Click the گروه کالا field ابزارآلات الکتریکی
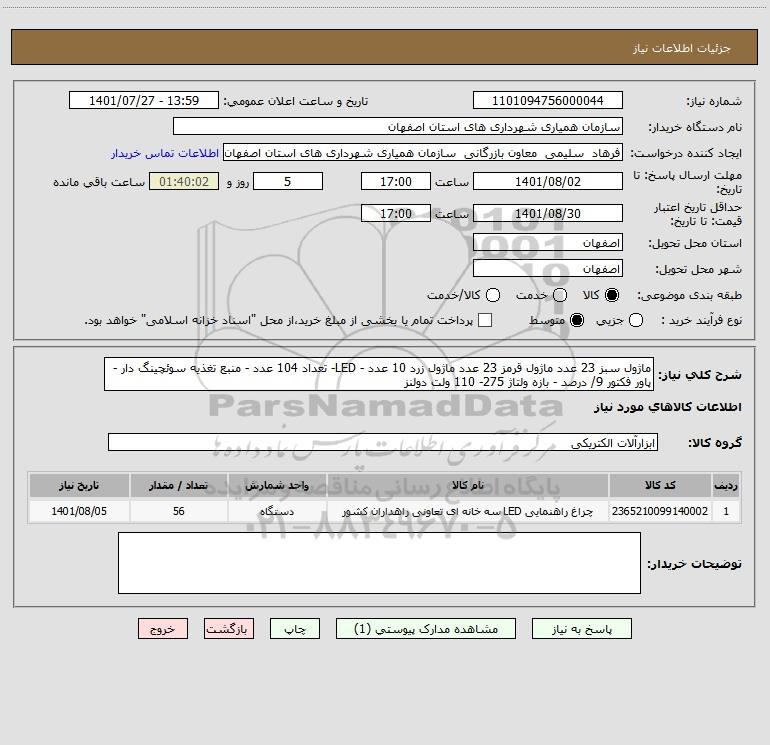Viewport: 770px width, 745px height. pos(383,442)
